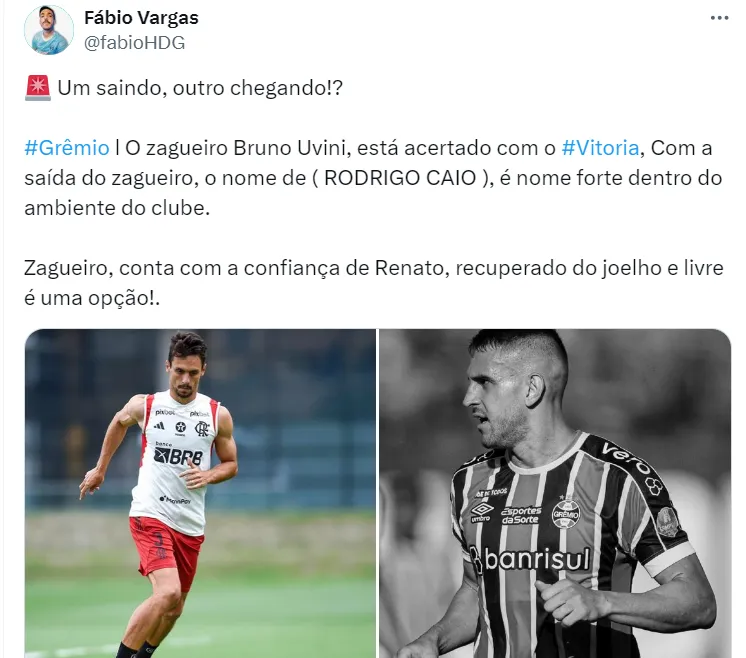The height and width of the screenshot is (658, 746).
Task: Click the Flamengo crest on the training shirt
Action: [202, 428]
